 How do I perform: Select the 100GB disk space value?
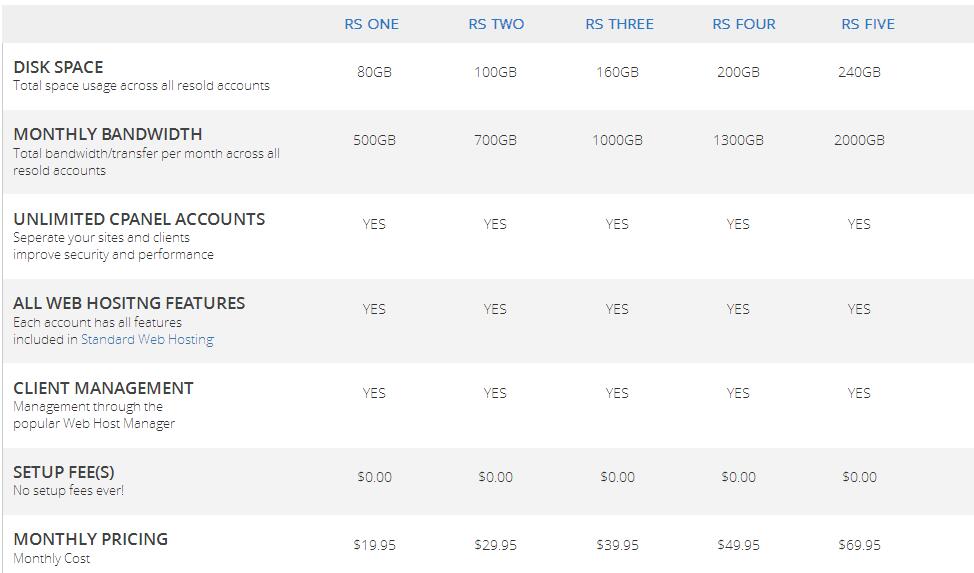pyautogui.click(x=495, y=72)
